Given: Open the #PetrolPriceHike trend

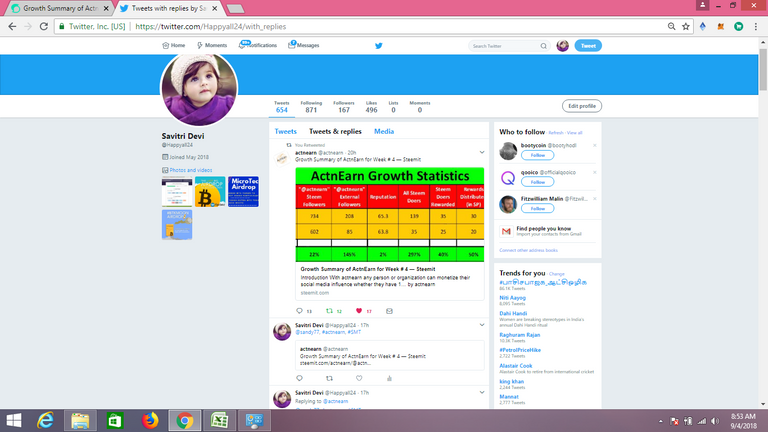Looking at the screenshot, I should click(520, 350).
